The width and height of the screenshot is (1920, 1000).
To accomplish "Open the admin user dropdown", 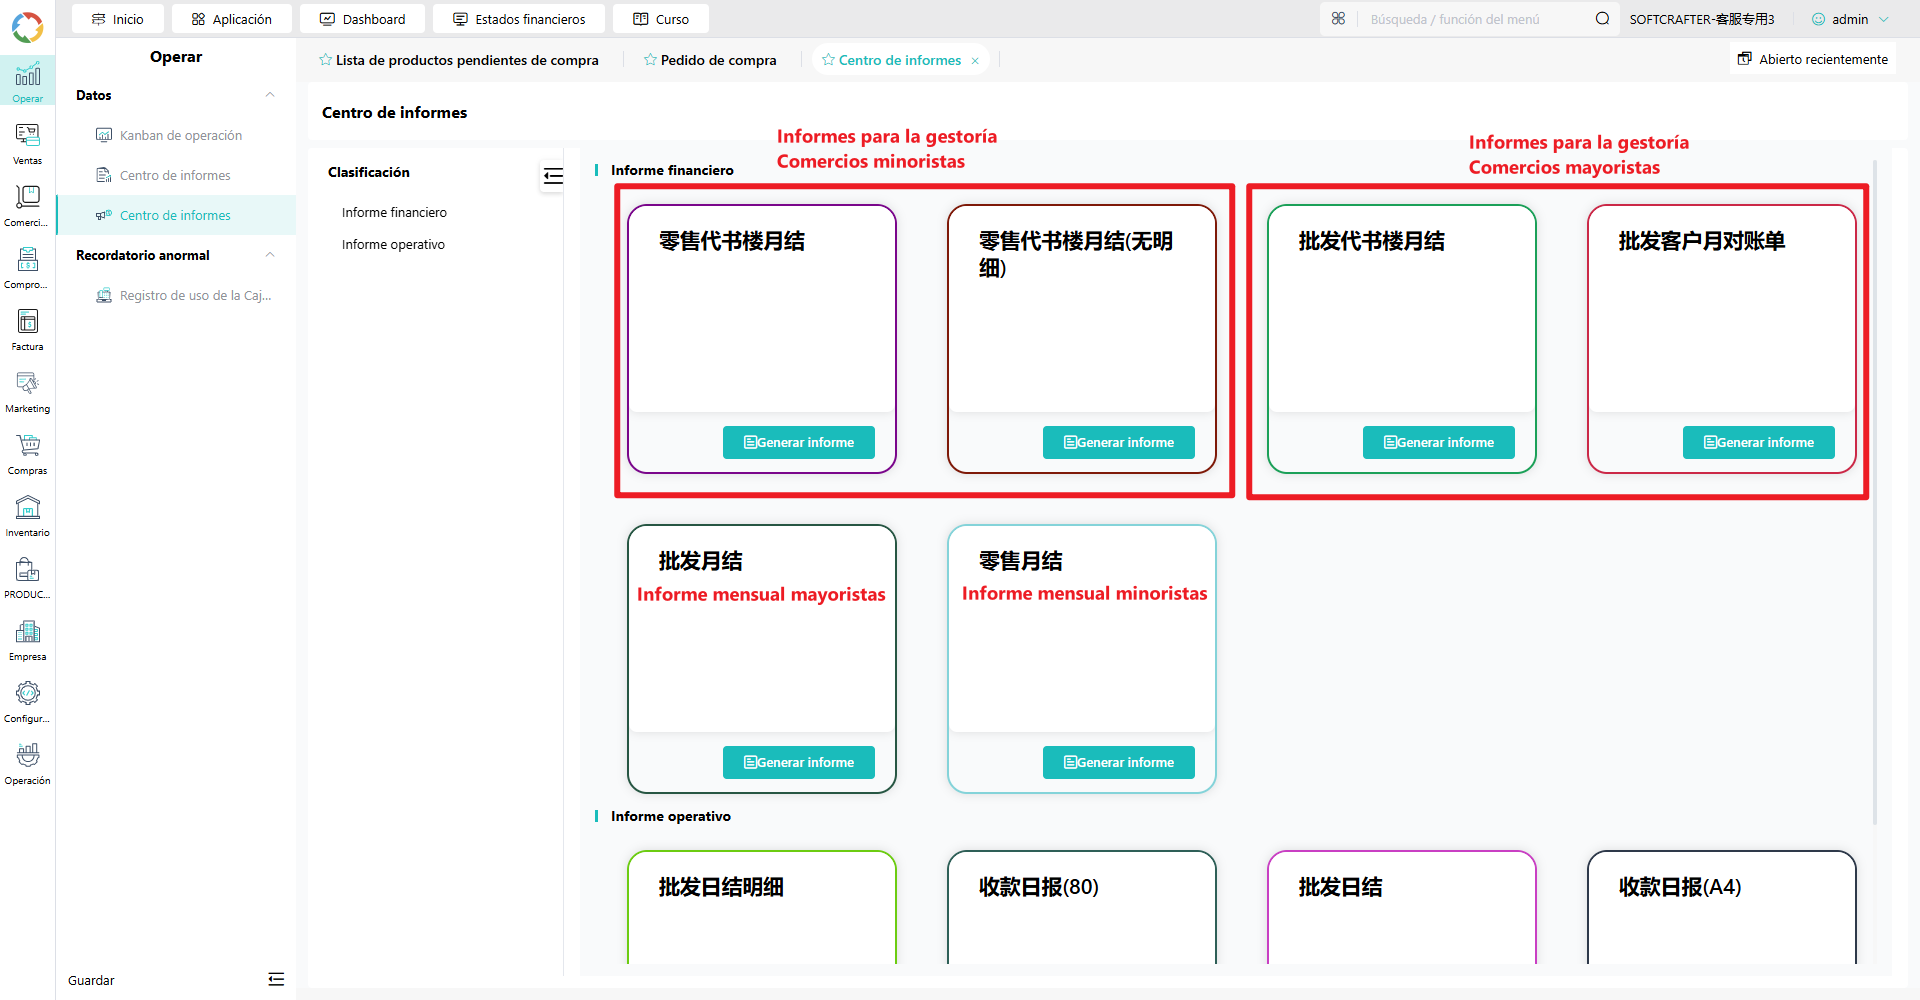I will coord(1851,19).
